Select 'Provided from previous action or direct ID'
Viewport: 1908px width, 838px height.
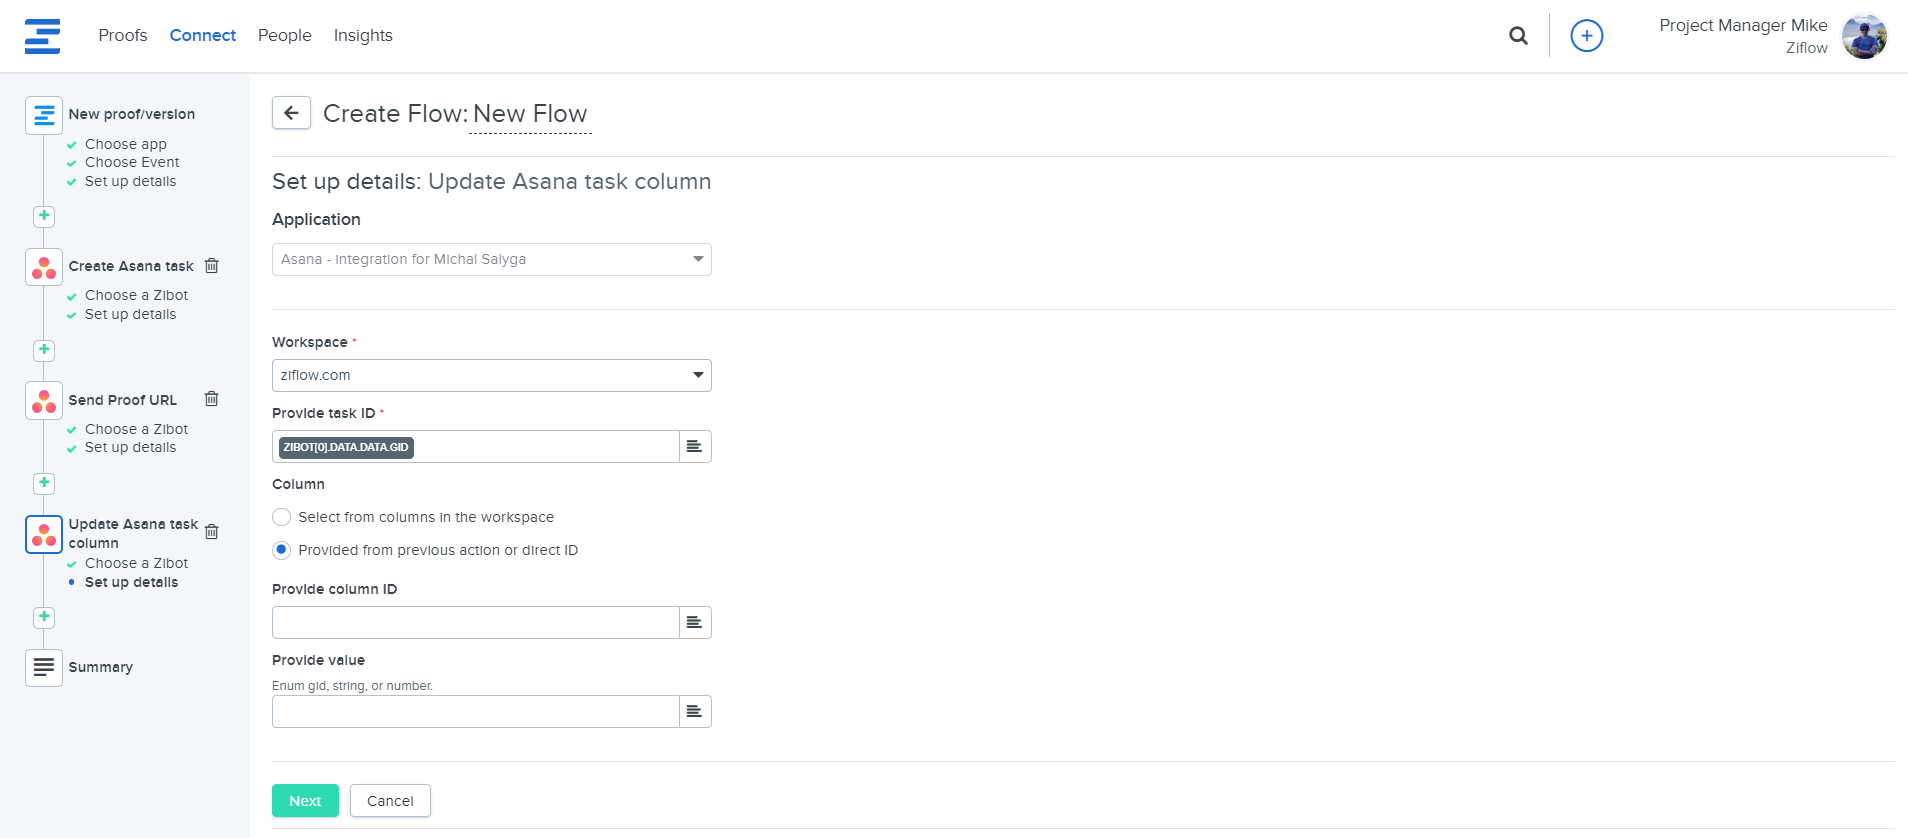(x=282, y=550)
